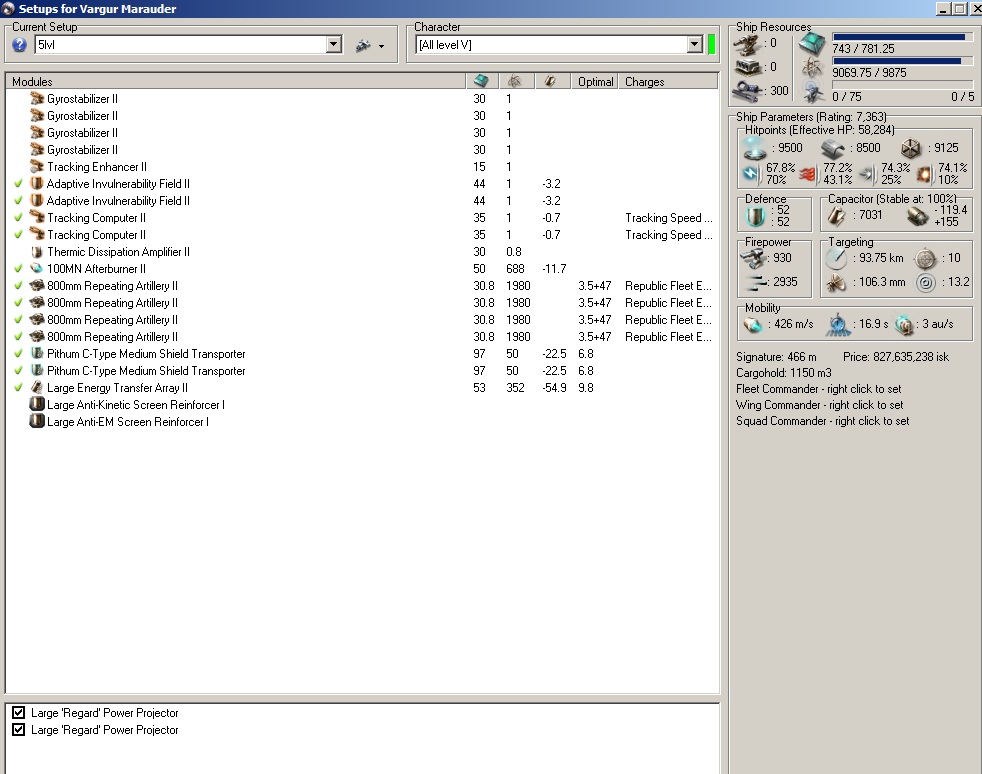Image resolution: width=982 pixels, height=774 pixels.
Task: Expand the Character selection dropdown
Action: click(694, 45)
